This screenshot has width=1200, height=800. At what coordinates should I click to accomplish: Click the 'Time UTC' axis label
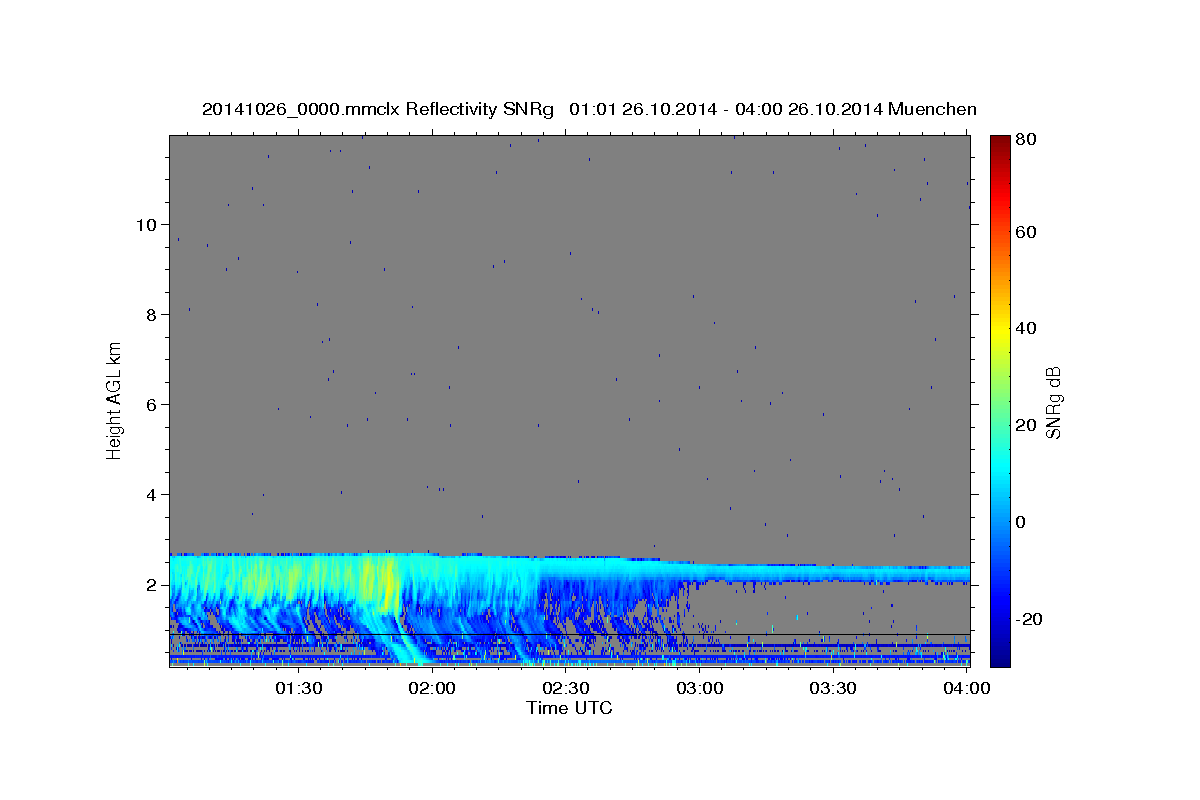[x=569, y=708]
